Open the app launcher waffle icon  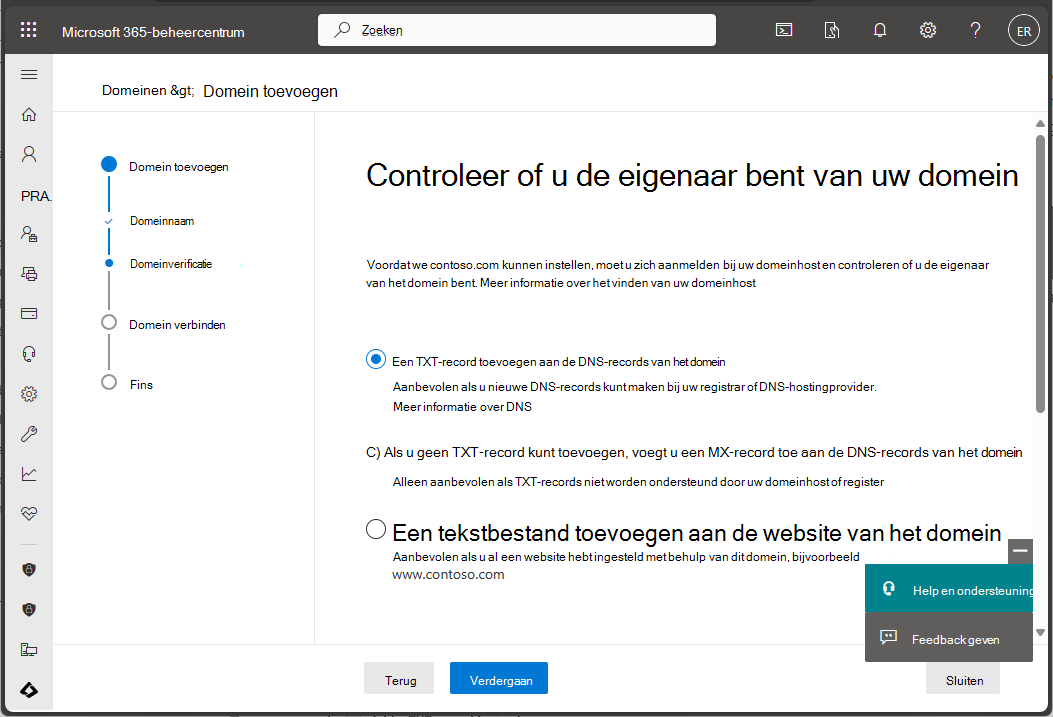coord(28,30)
